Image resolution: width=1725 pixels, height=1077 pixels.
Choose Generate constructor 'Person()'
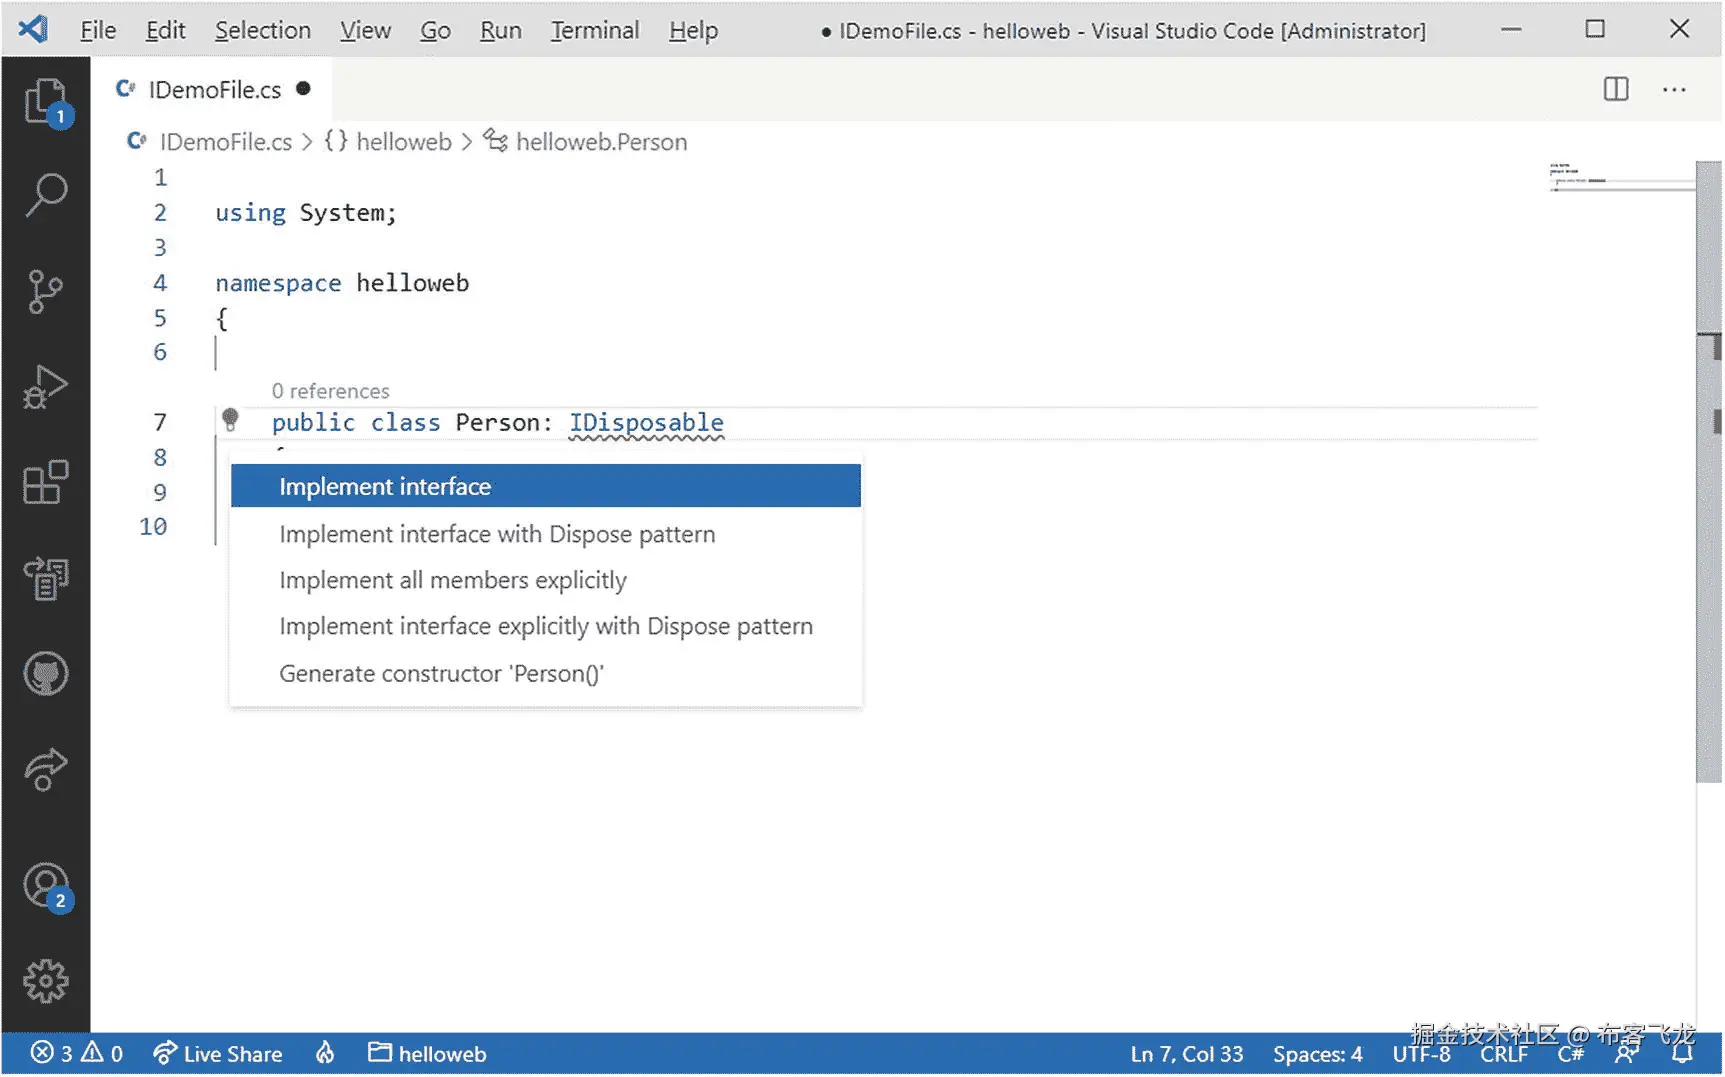(x=546, y=673)
